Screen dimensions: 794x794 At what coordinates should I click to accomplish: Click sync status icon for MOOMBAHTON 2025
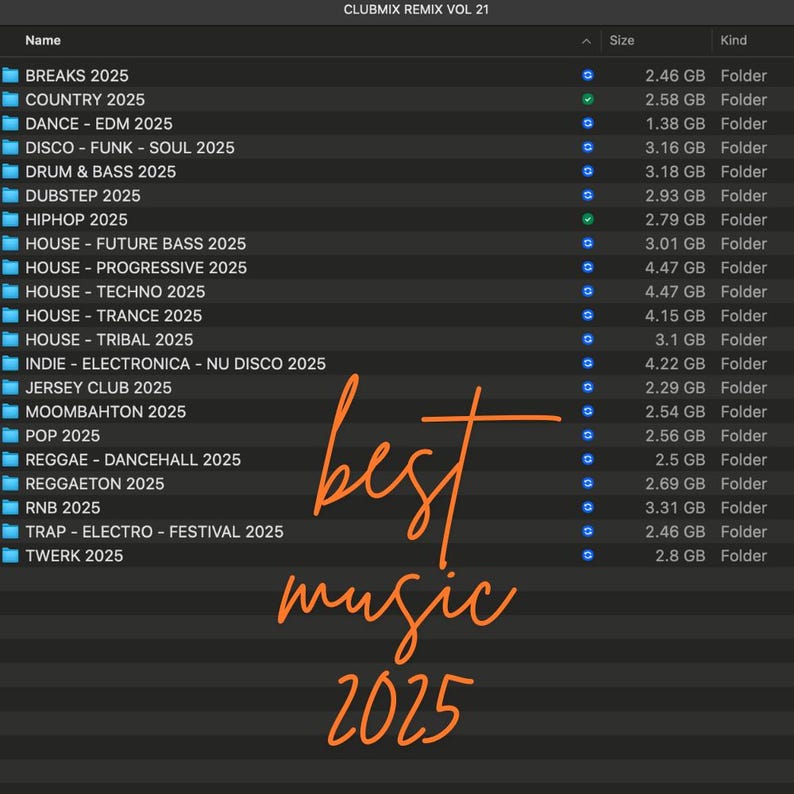click(587, 411)
